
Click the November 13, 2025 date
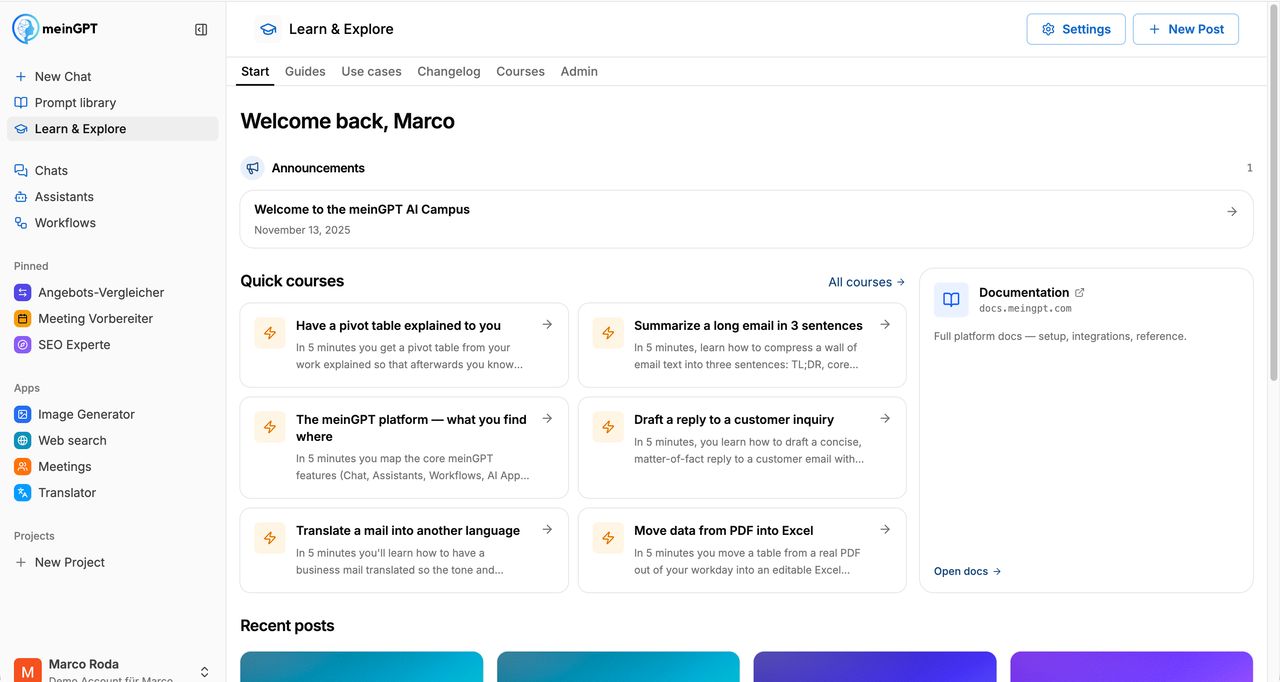point(302,230)
